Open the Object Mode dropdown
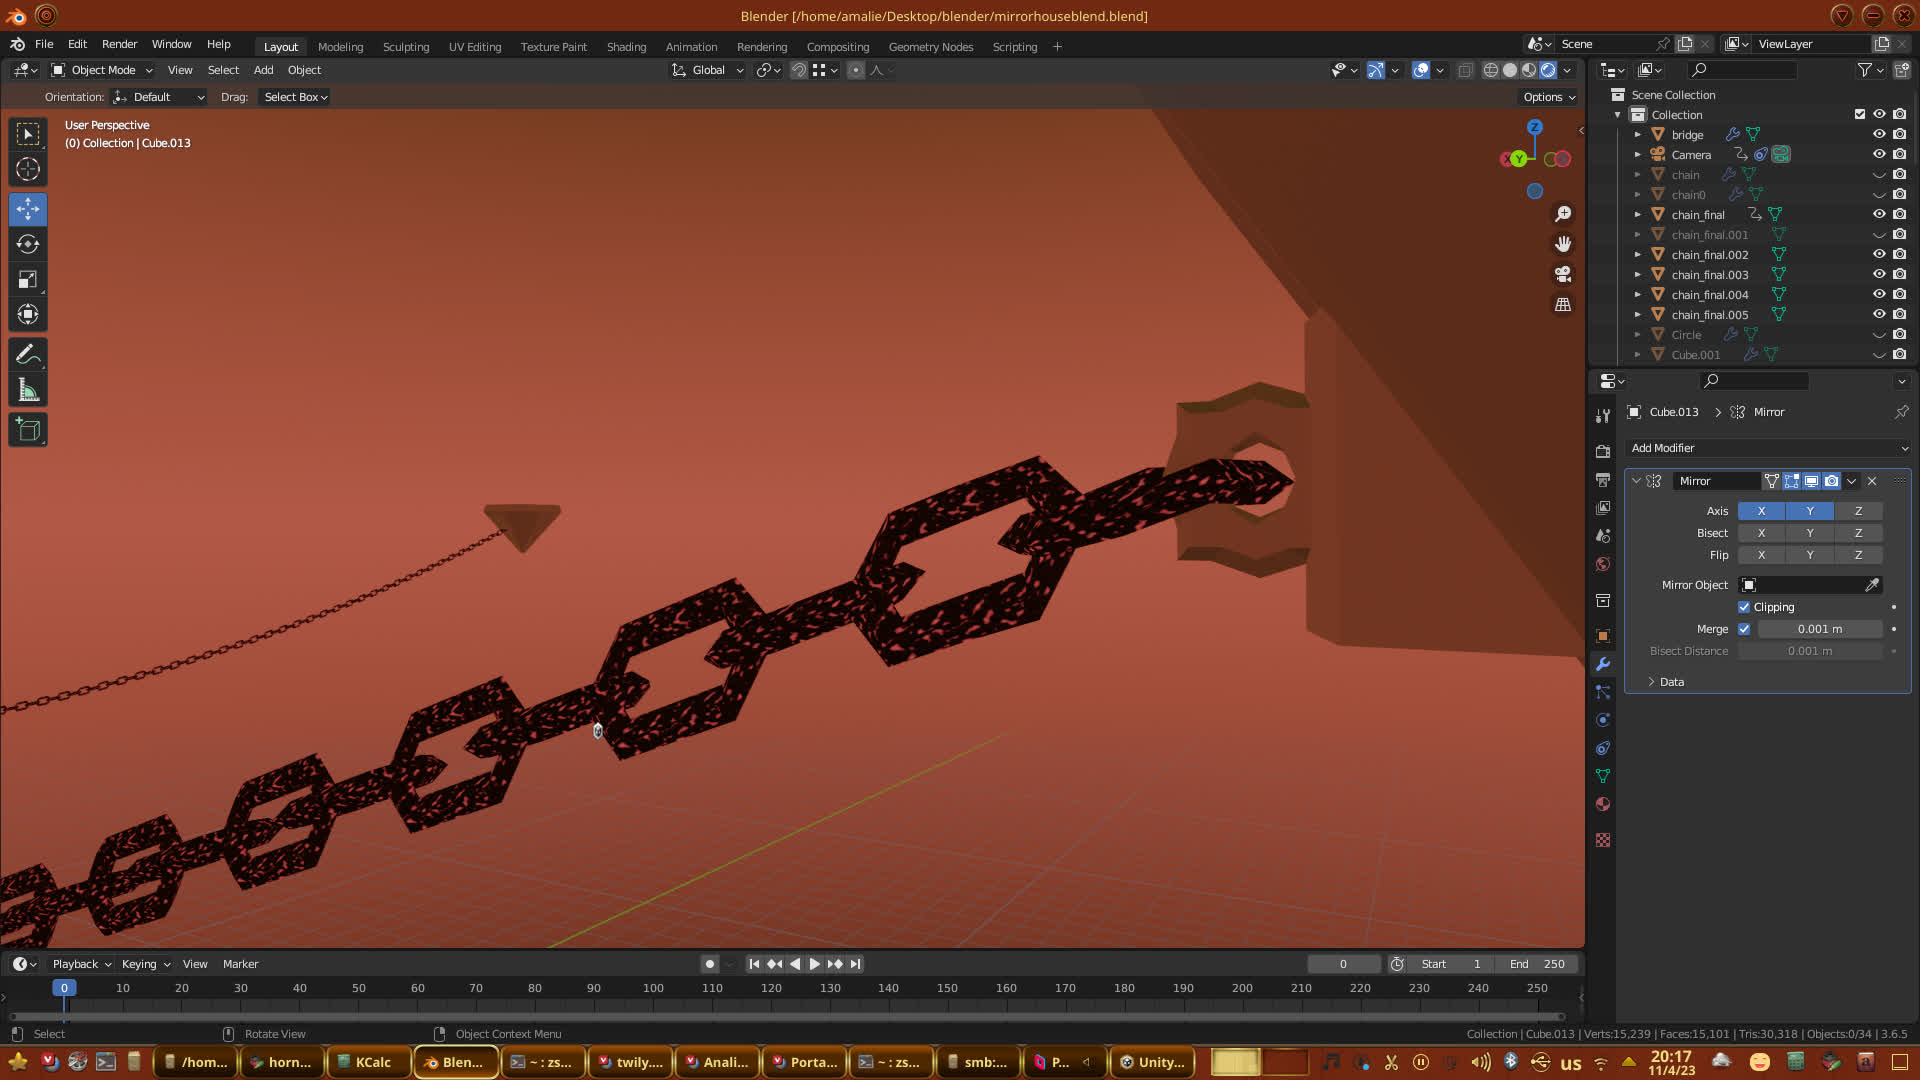 click(102, 70)
